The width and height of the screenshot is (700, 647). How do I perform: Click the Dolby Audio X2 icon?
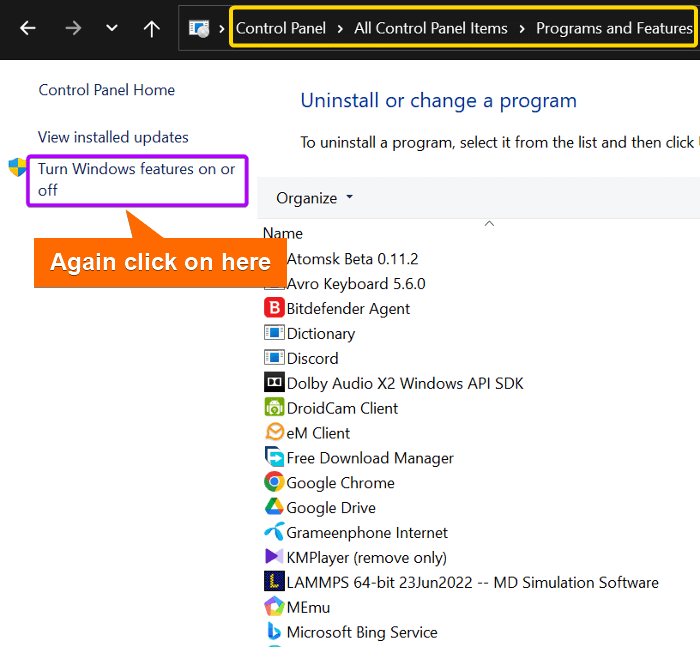(x=274, y=382)
